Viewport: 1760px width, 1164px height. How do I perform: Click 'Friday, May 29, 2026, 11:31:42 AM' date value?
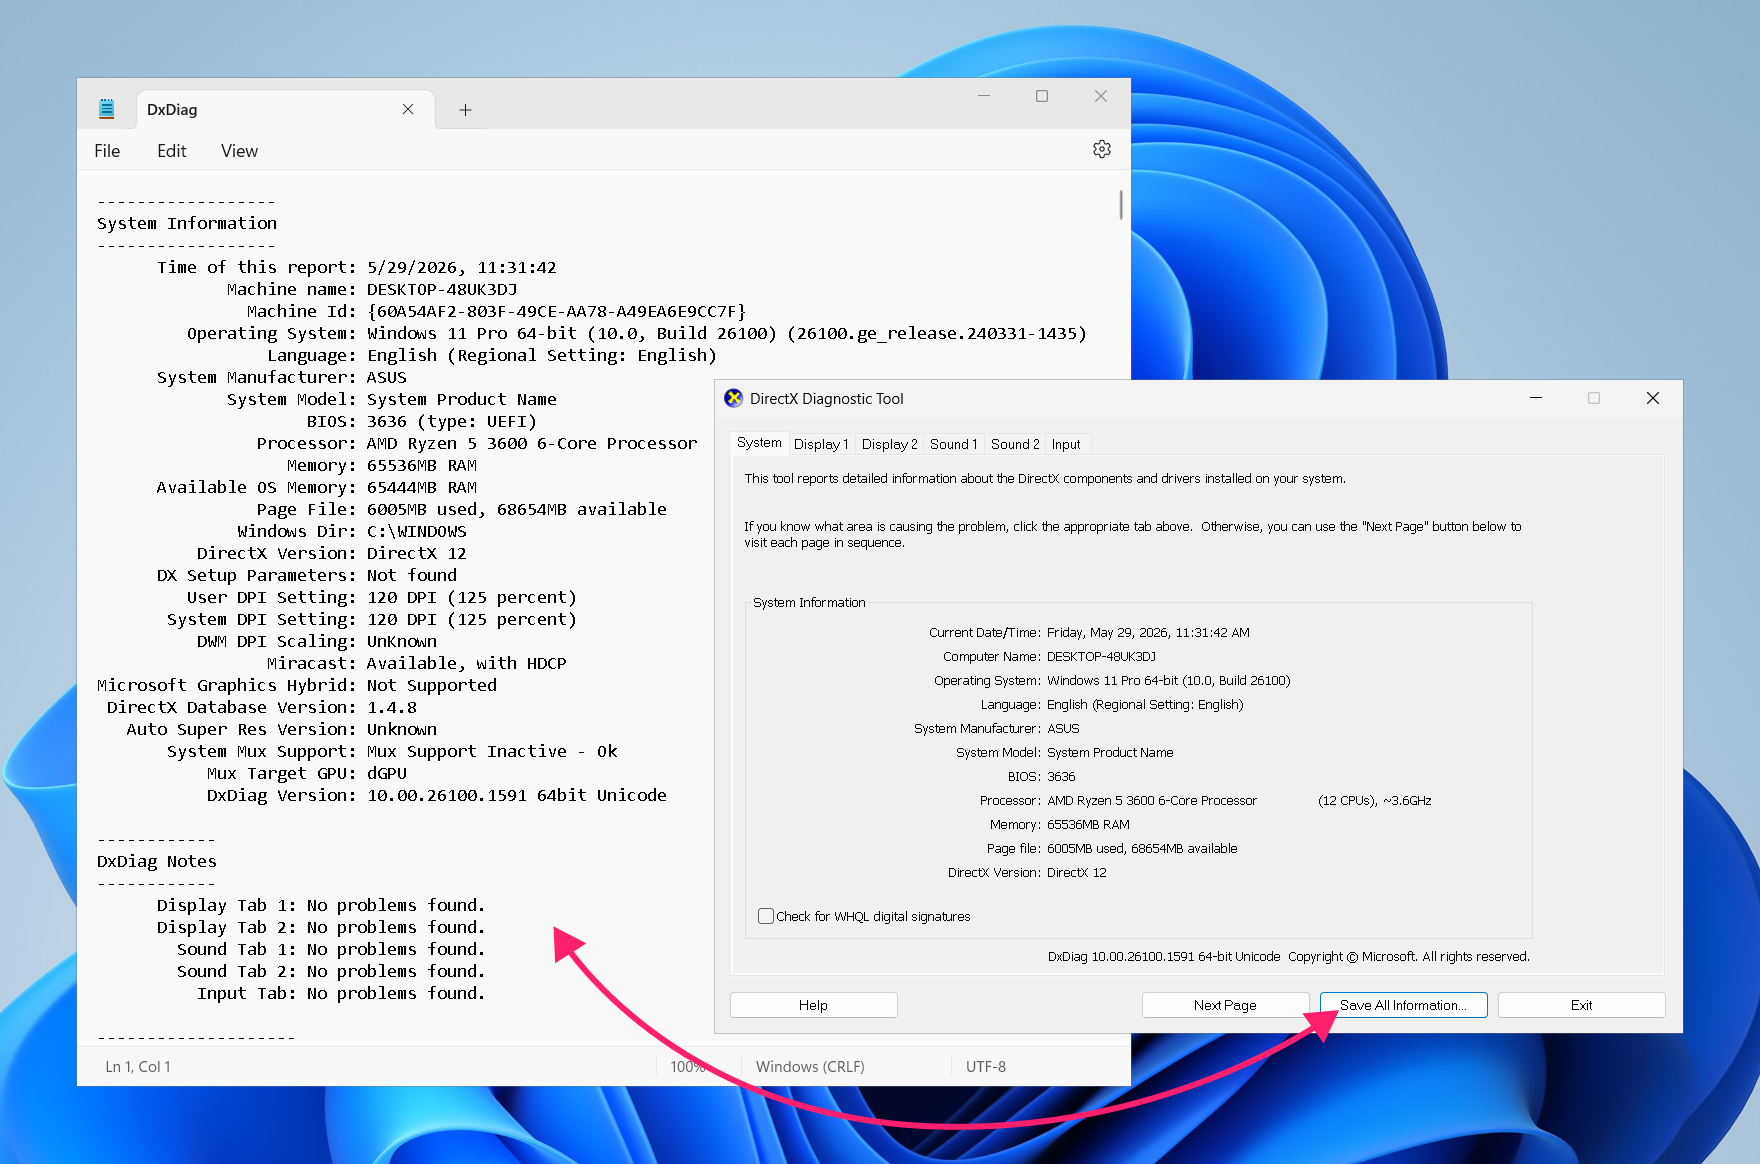tap(1148, 632)
